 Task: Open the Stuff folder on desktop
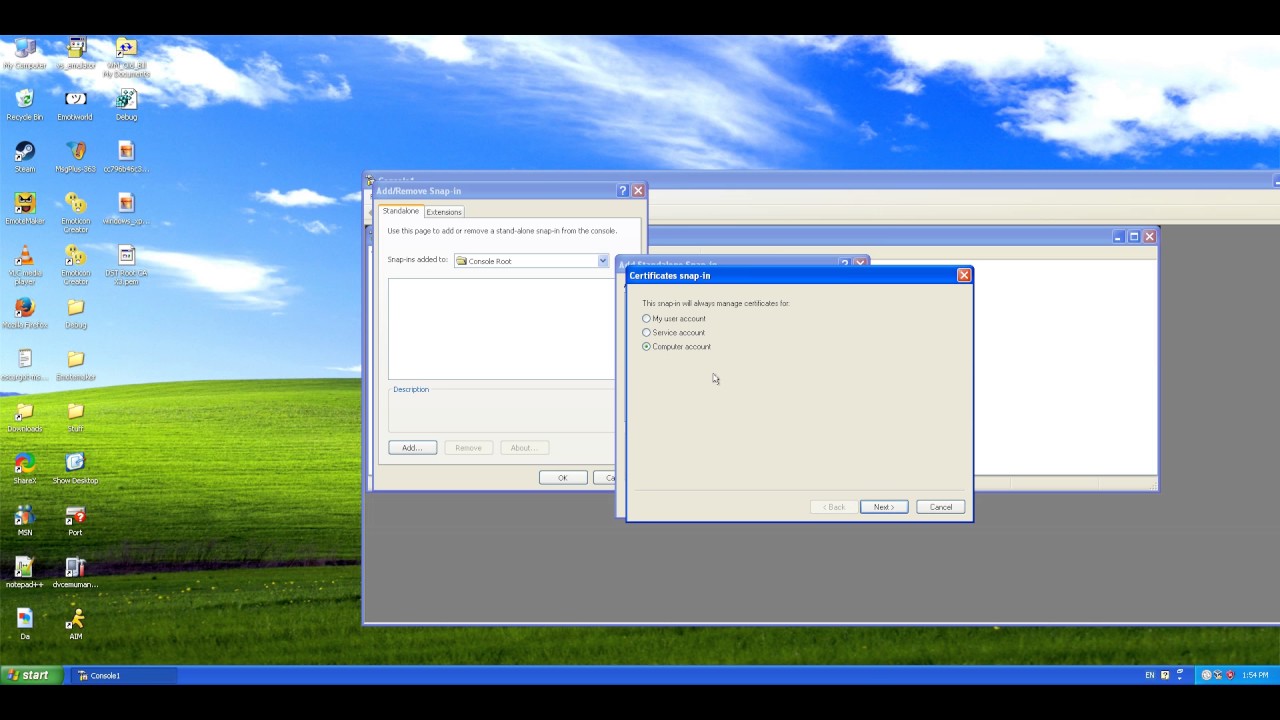click(75, 417)
